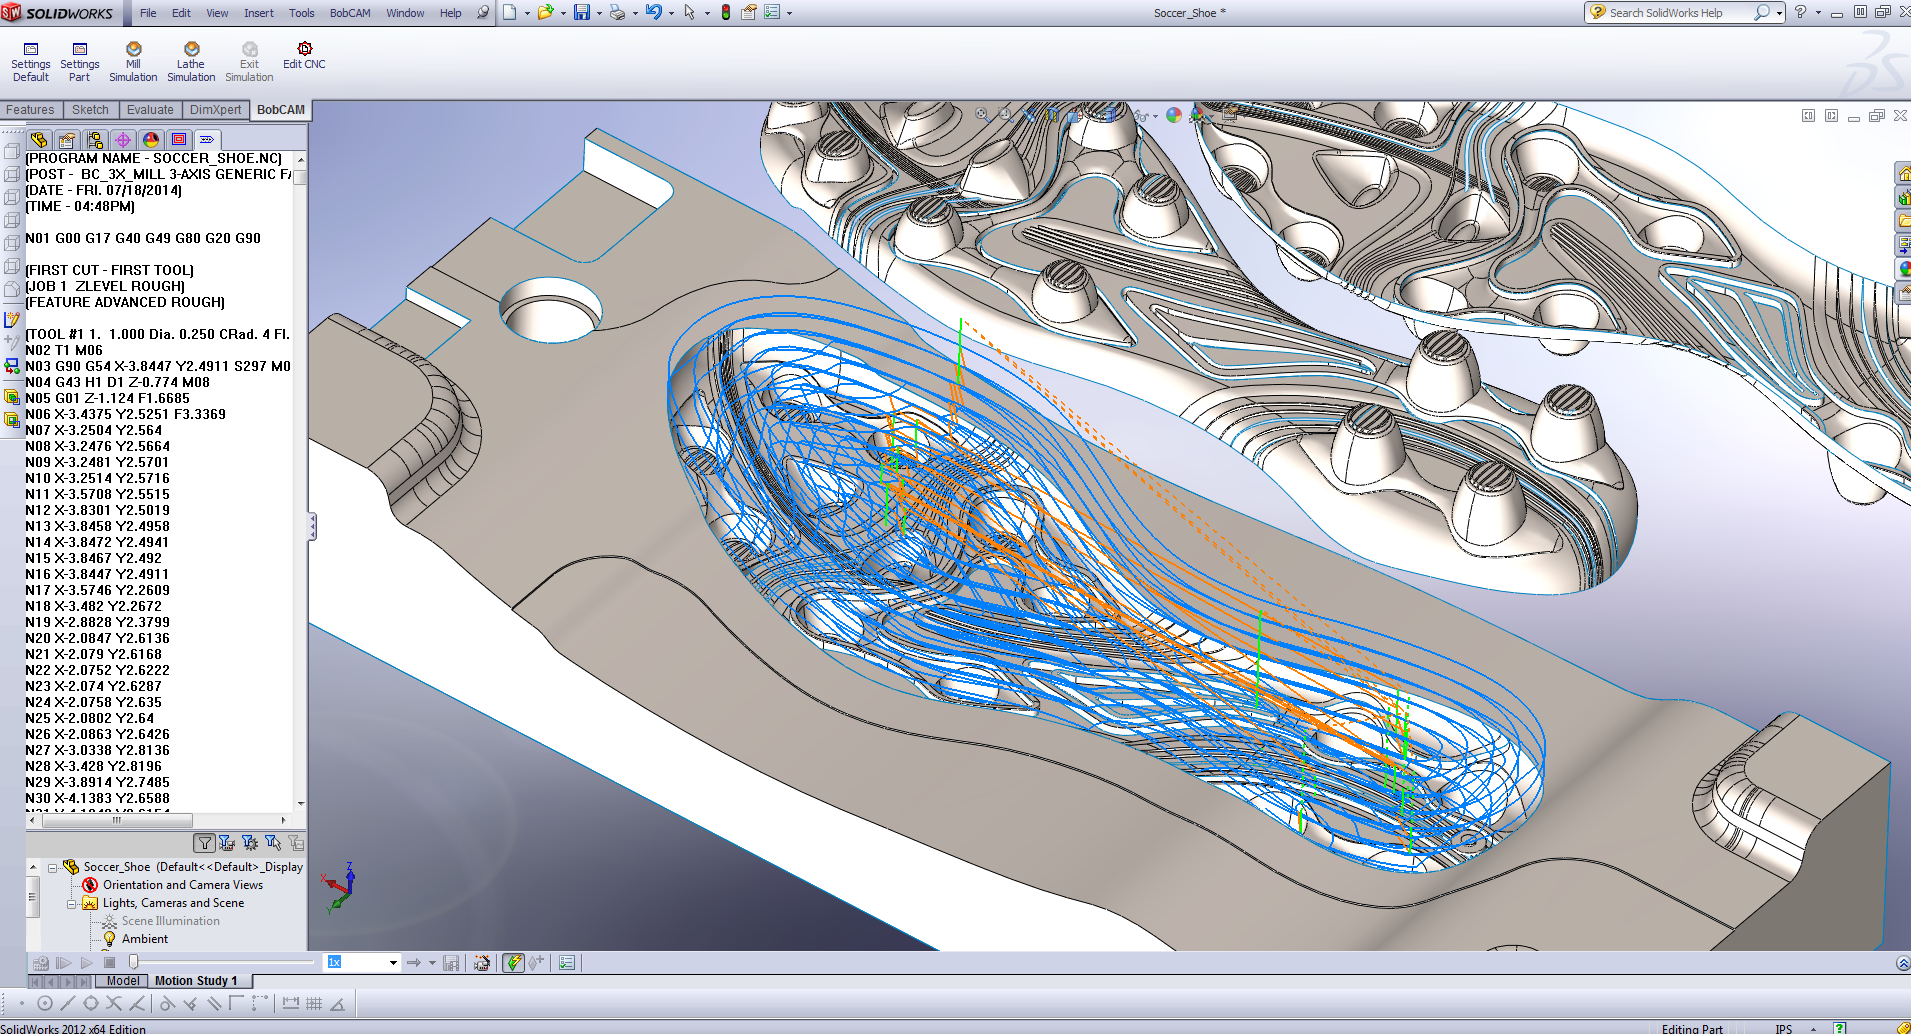Open the BobCAM menu in menu bar

tap(350, 13)
